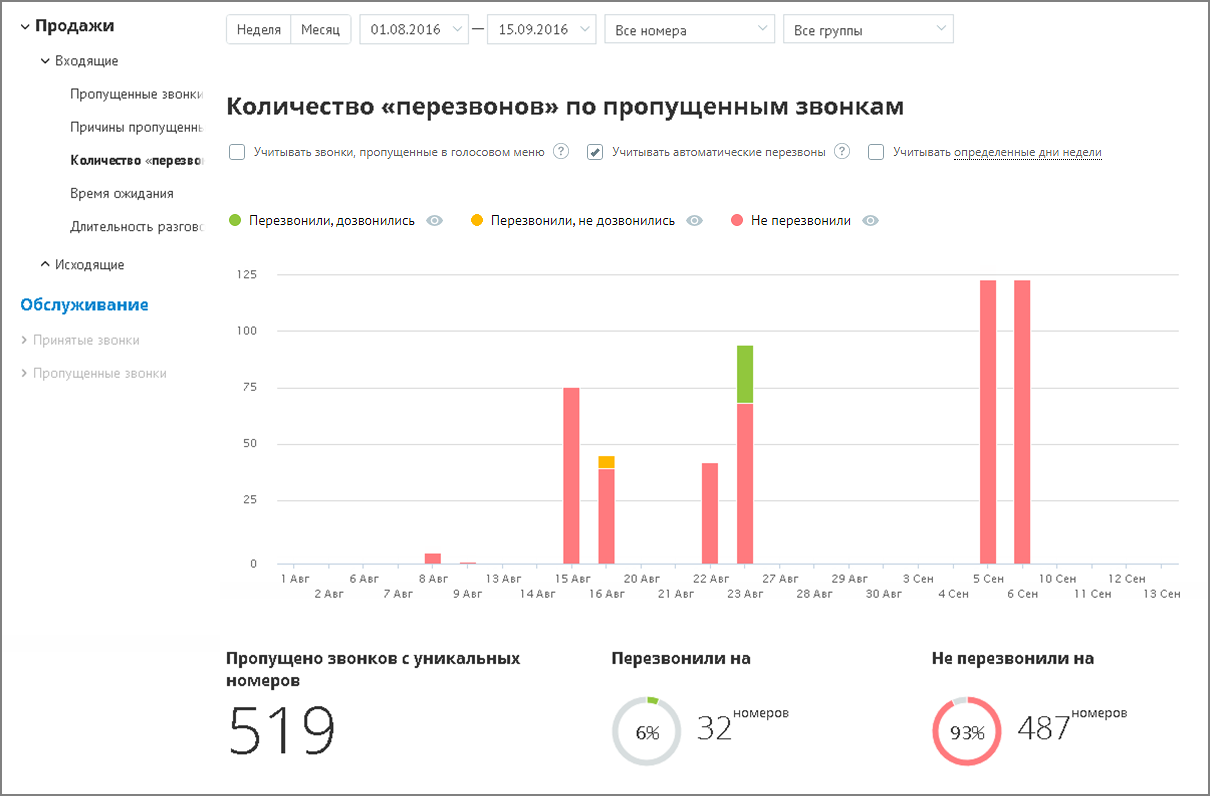Enable 'Учитывать звонки, пропущенные в голосовом меню'
The width and height of the screenshot is (1210, 796).
tap(237, 152)
